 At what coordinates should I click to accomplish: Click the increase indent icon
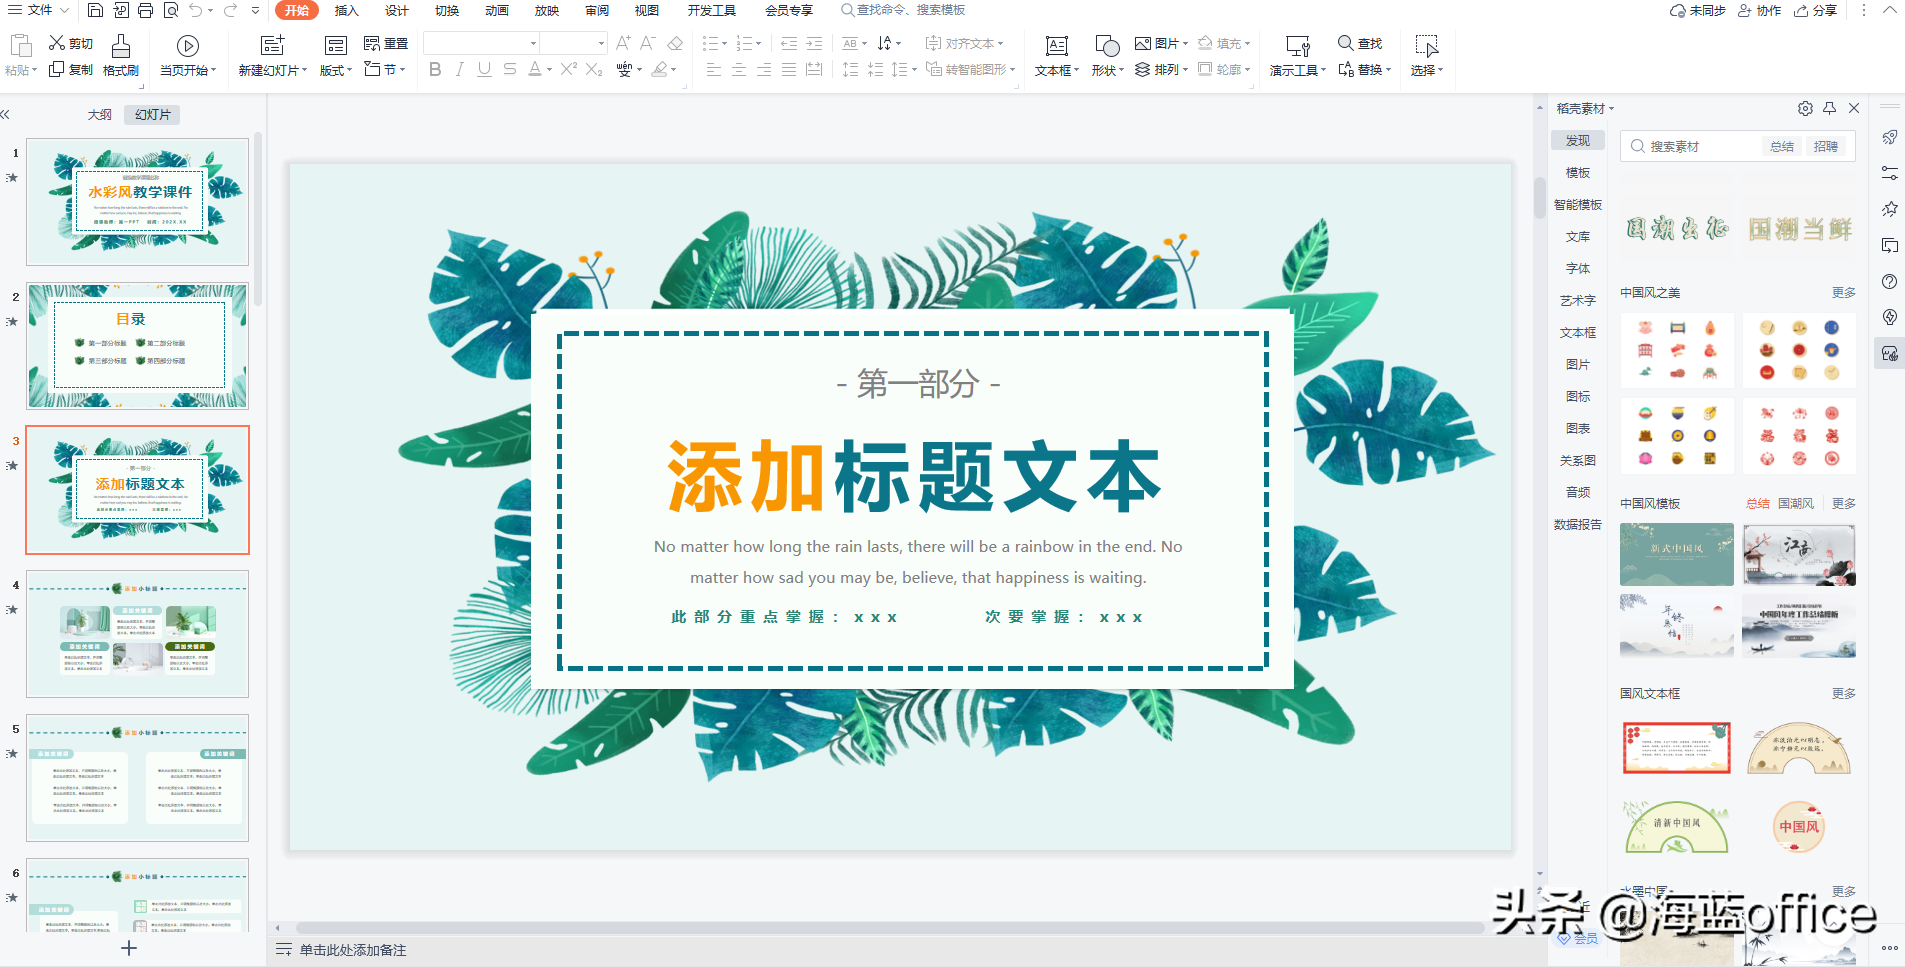coord(814,43)
